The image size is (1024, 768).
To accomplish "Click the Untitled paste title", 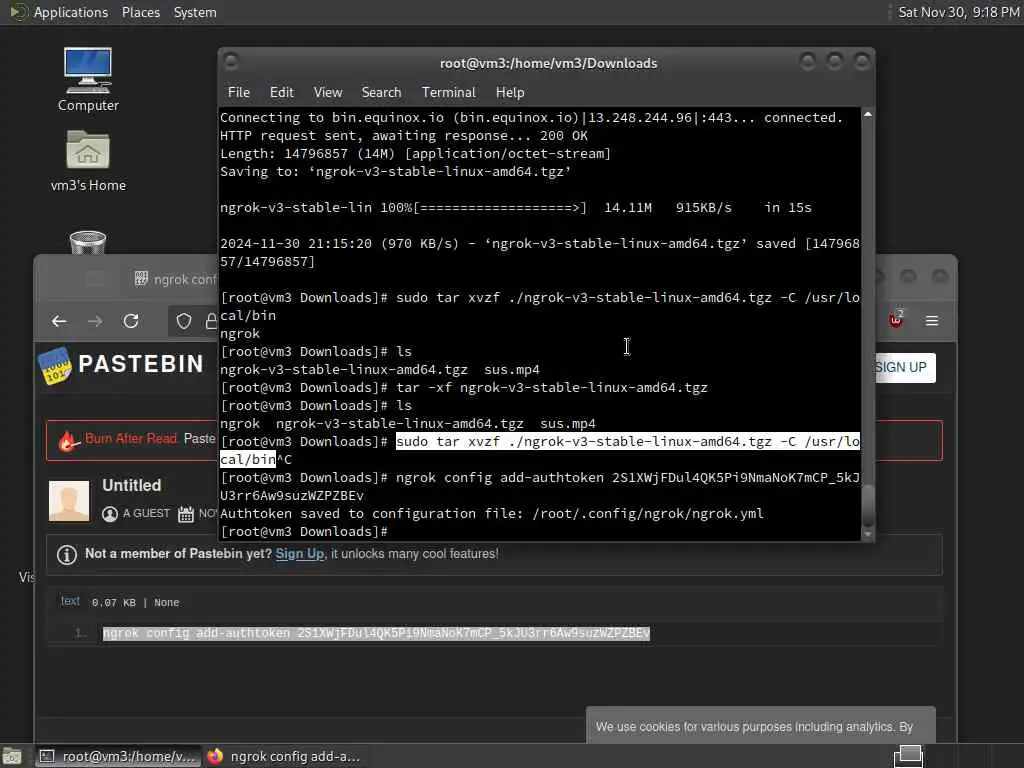I will (131, 485).
